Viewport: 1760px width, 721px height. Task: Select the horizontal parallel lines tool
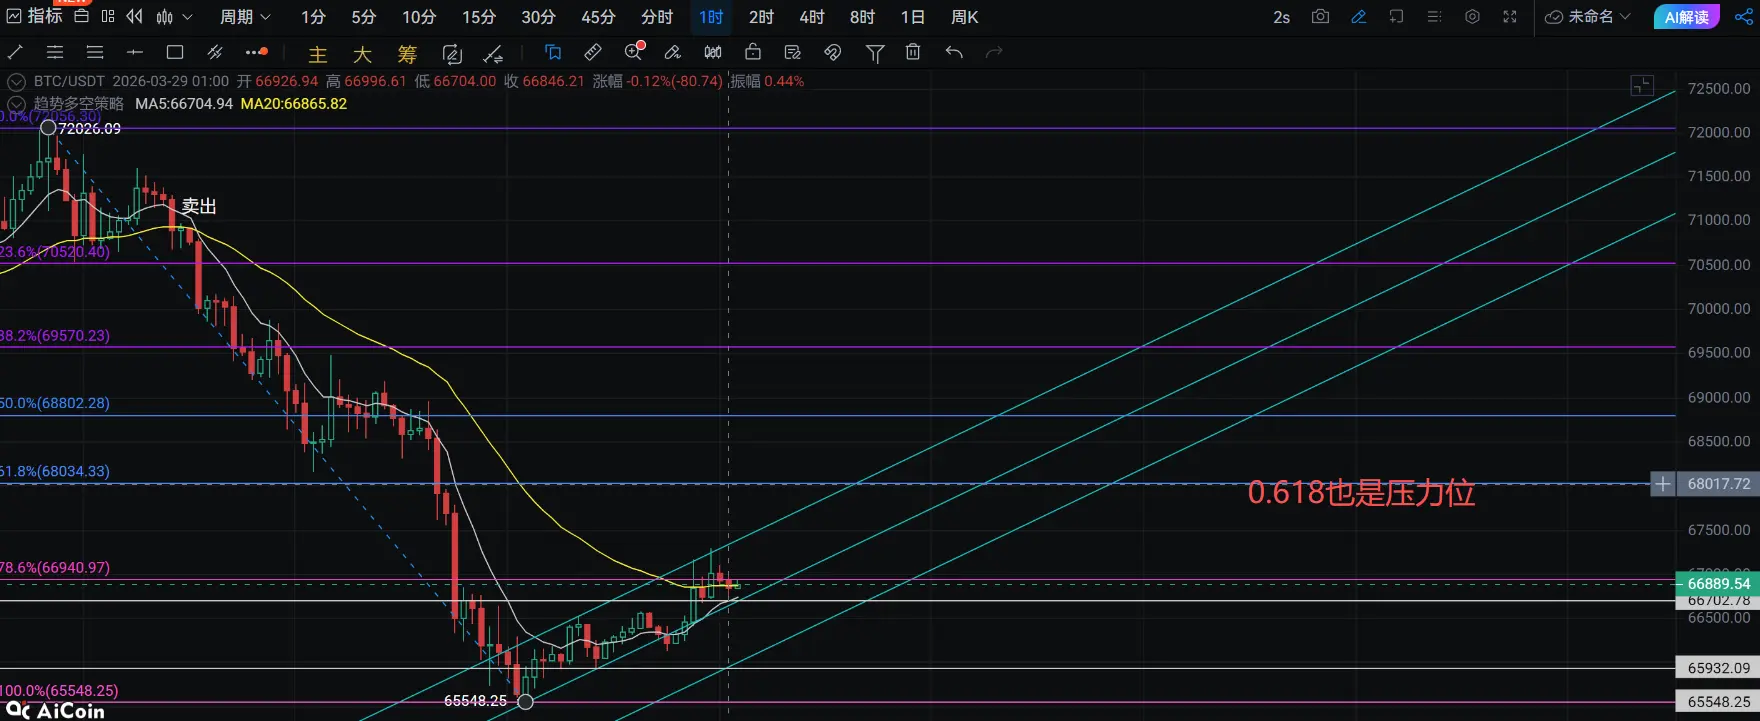tap(95, 52)
